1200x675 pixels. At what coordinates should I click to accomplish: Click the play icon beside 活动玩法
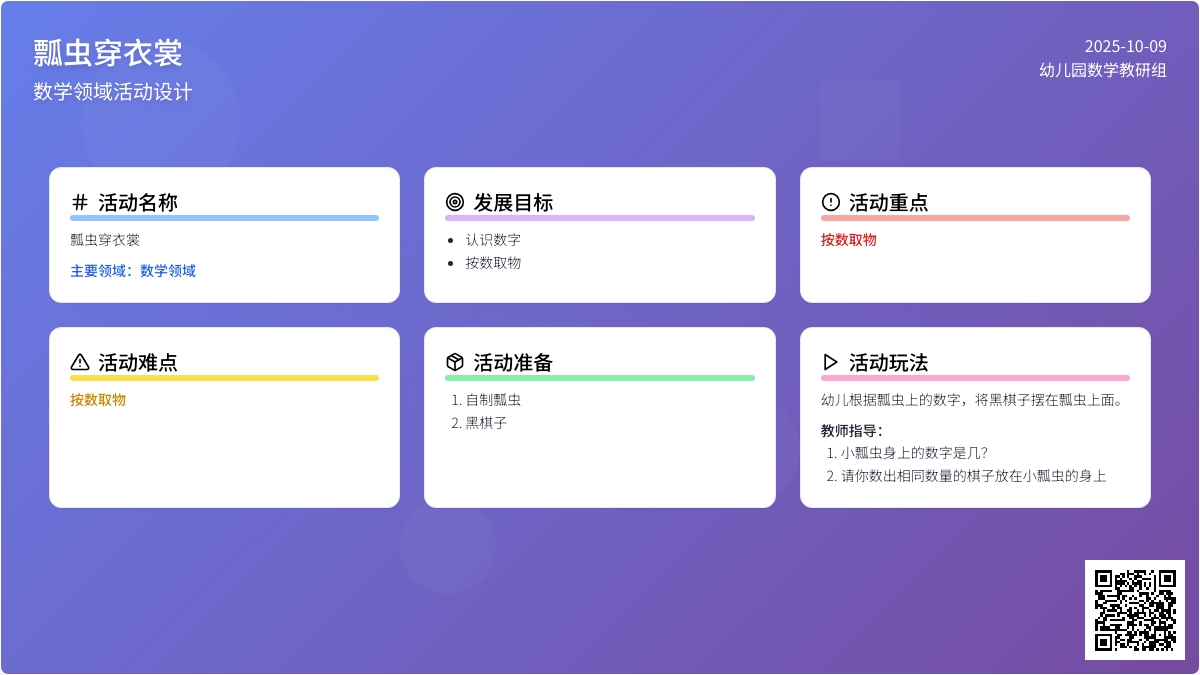(830, 362)
